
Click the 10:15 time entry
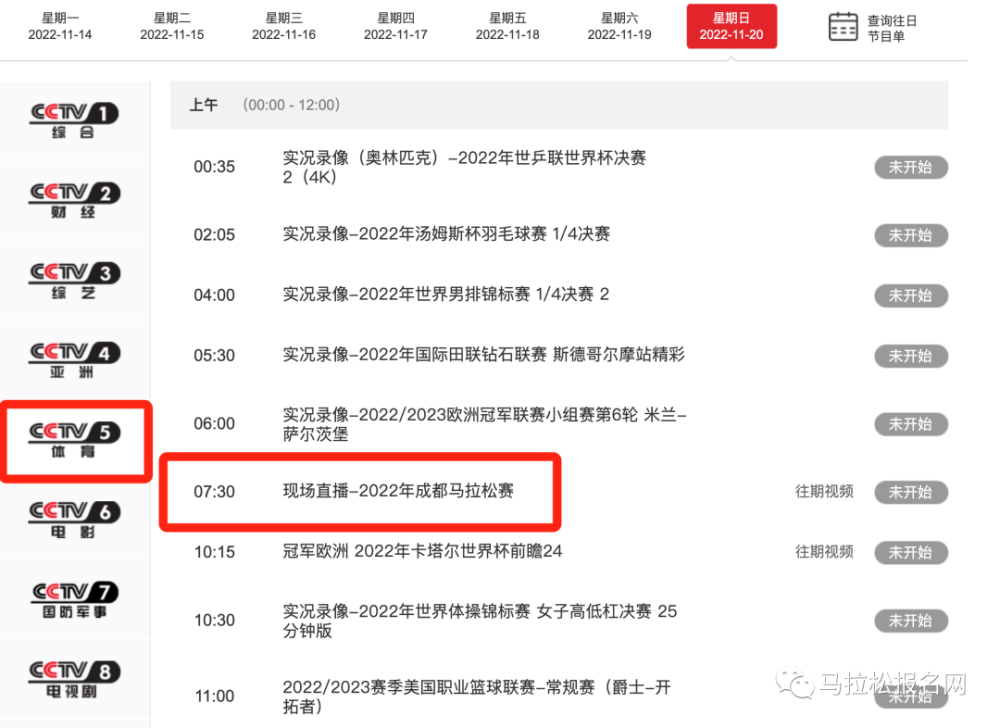coord(214,552)
